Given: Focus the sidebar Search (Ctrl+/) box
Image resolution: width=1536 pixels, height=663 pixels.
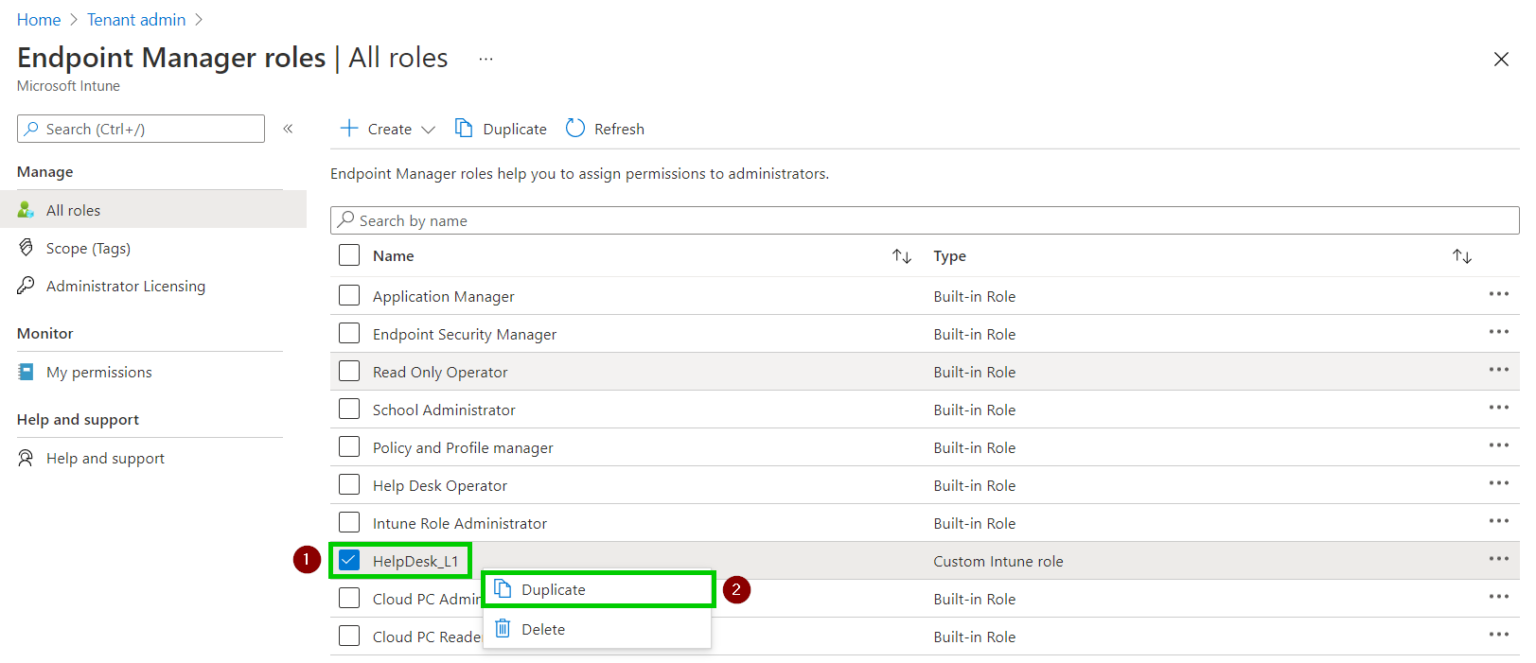Looking at the screenshot, I should [141, 129].
